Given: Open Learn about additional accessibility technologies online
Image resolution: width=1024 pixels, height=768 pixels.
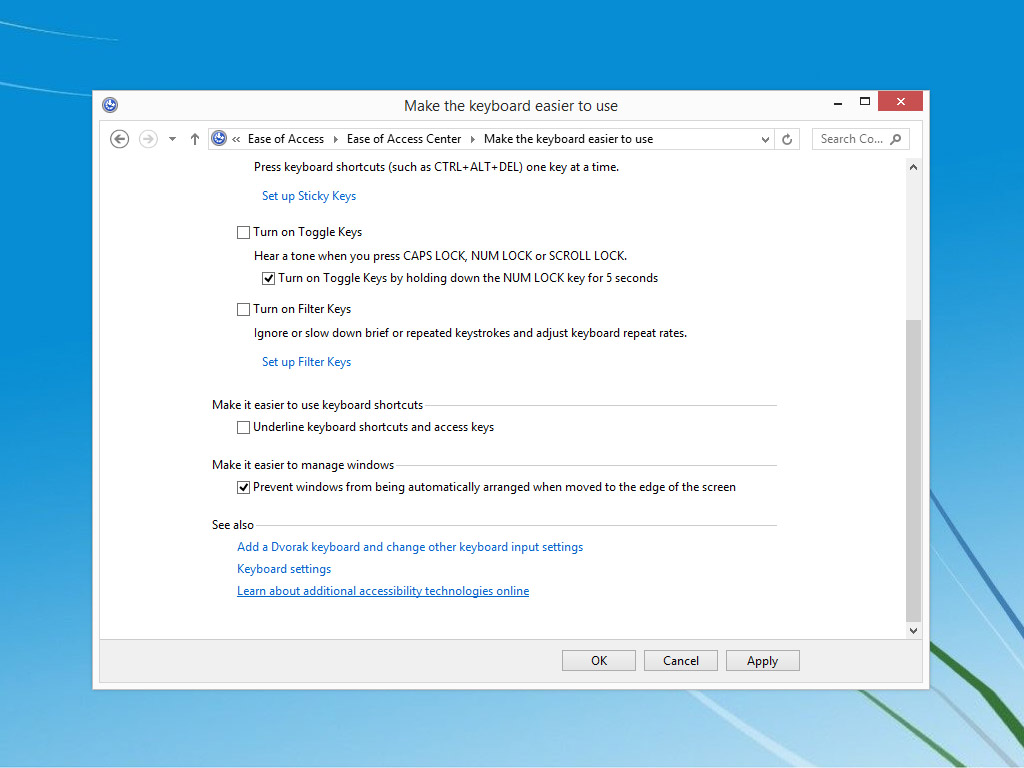Looking at the screenshot, I should [x=383, y=591].
